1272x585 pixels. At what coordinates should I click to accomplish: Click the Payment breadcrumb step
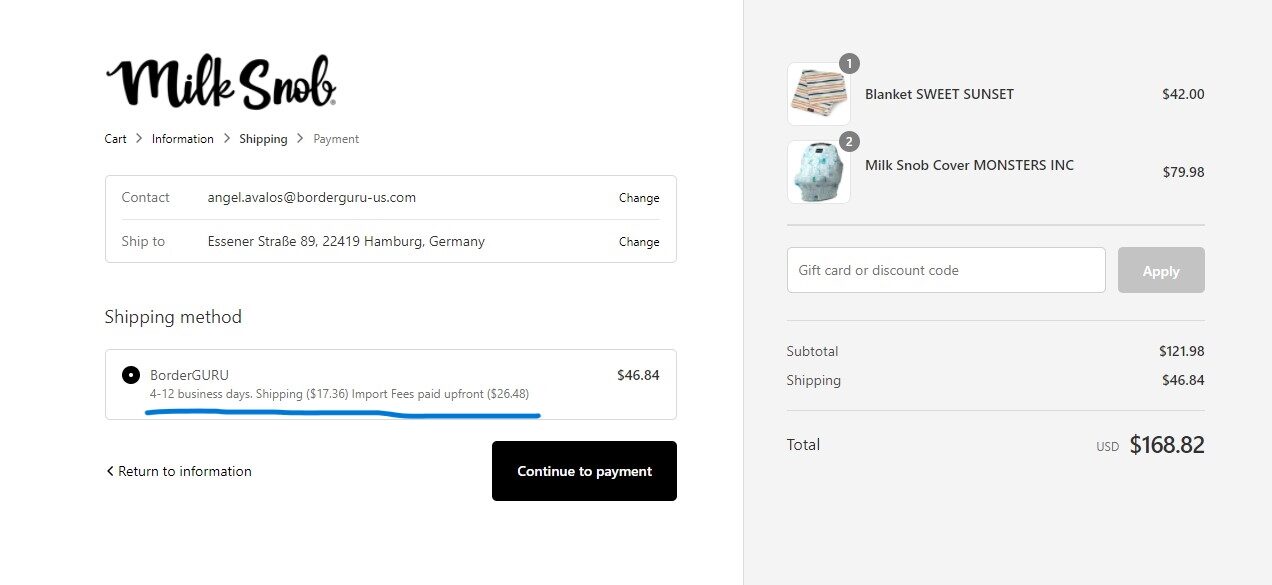(x=336, y=139)
